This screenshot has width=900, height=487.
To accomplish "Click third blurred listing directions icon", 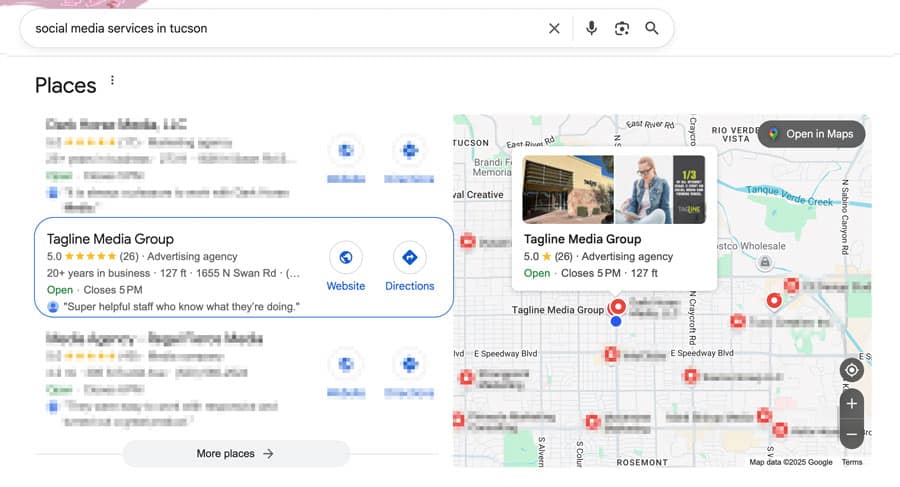I will [x=409, y=364].
